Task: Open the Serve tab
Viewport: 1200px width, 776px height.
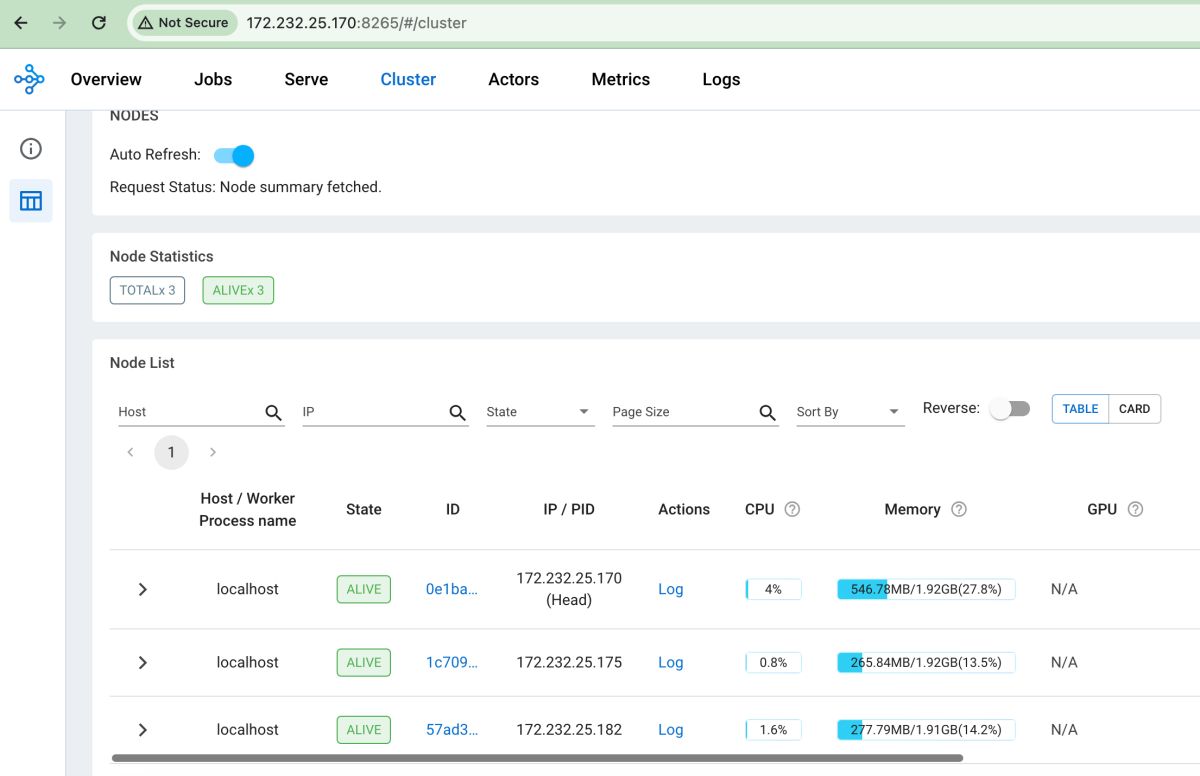Action: point(306,79)
